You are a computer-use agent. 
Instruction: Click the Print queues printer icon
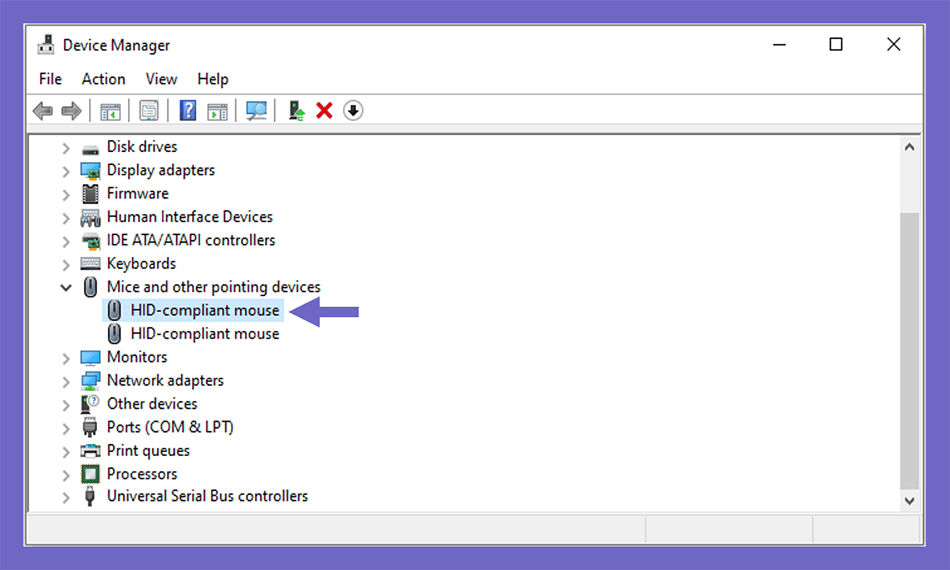click(x=90, y=451)
